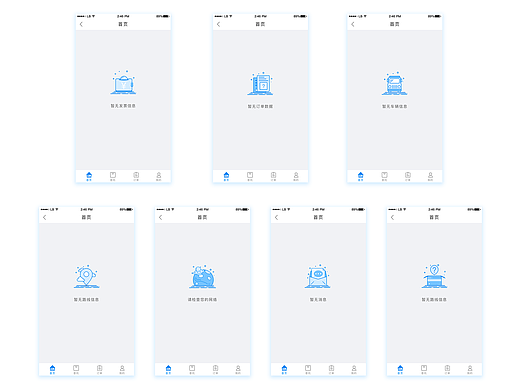Tap the truck illustration
Viewport: 520px width, 390px height.
pyautogui.click(x=395, y=83)
